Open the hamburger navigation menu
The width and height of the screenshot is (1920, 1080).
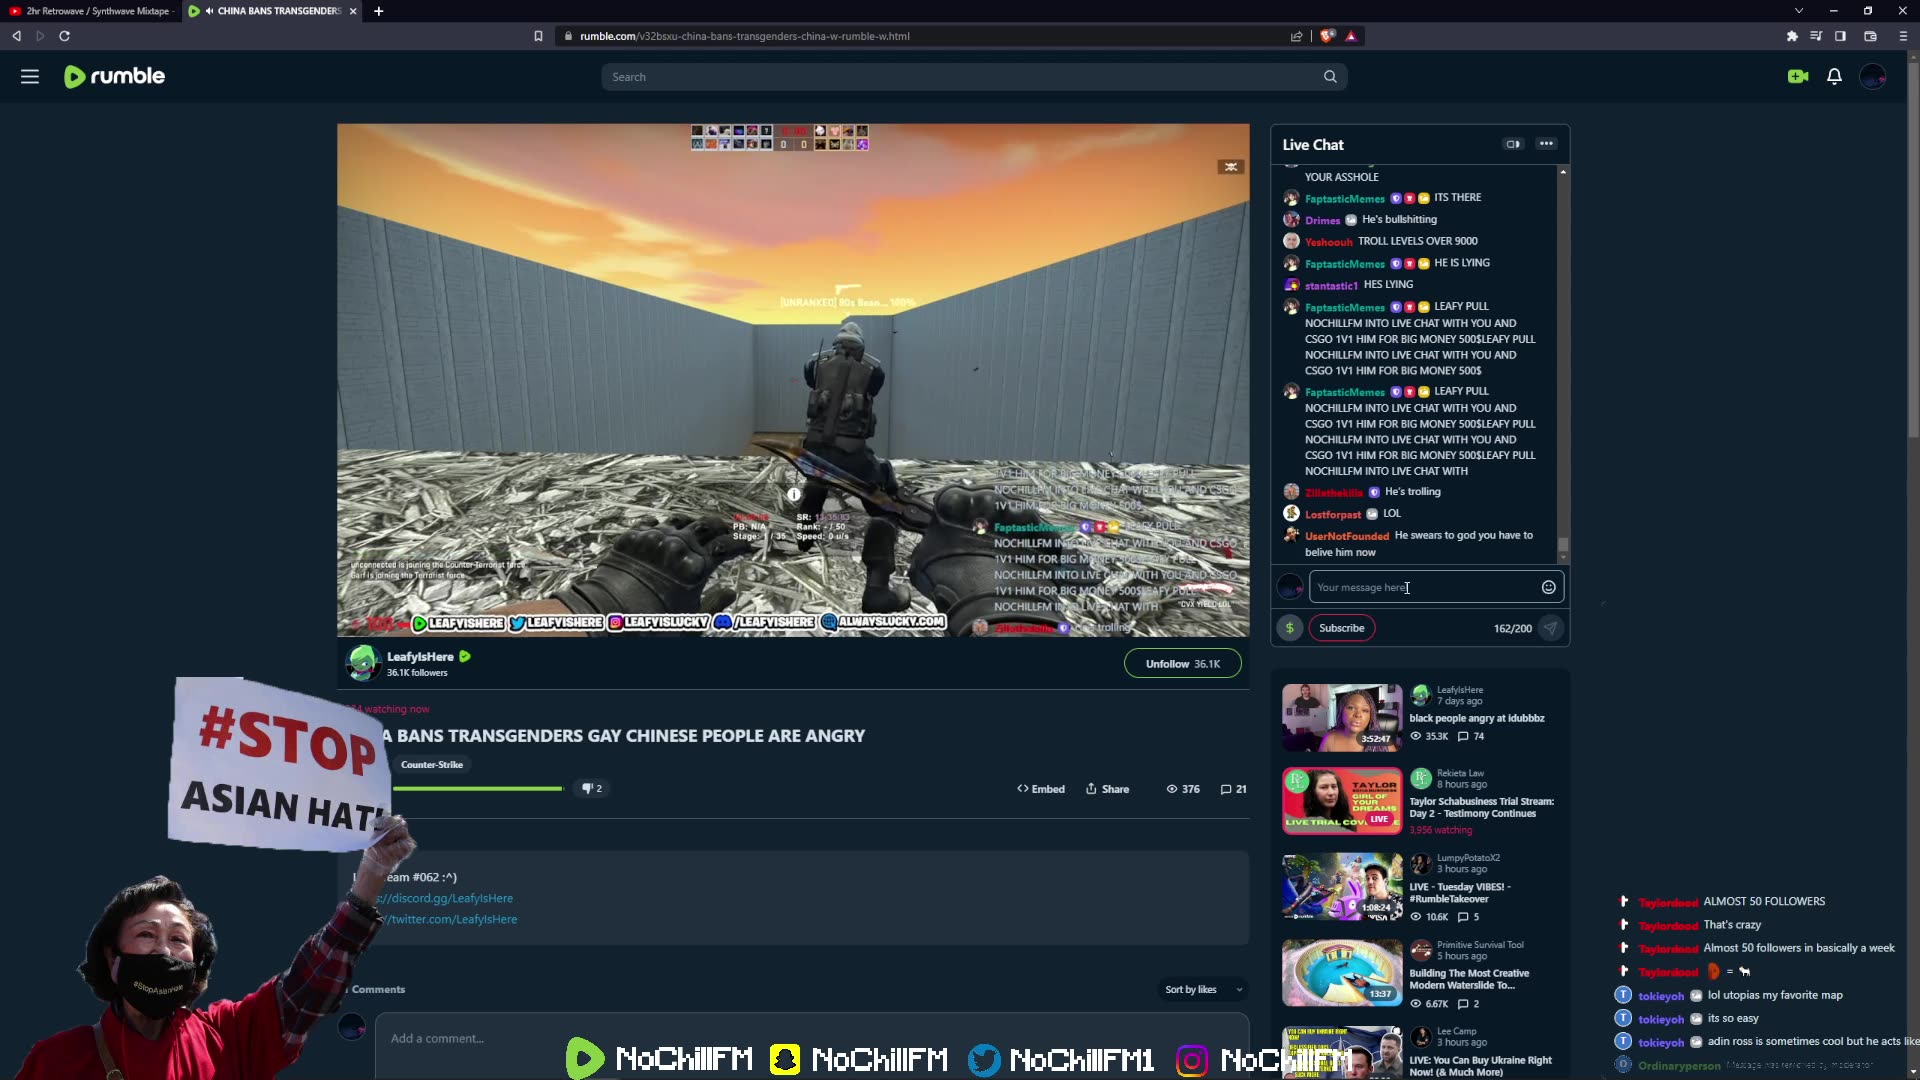coord(30,77)
